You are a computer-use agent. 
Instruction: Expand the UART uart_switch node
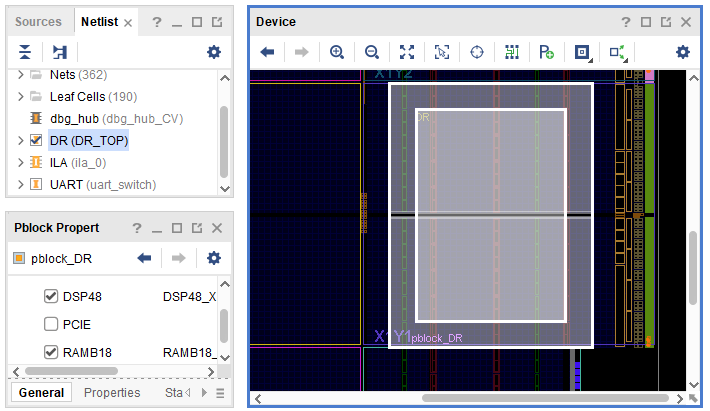[x=21, y=185]
